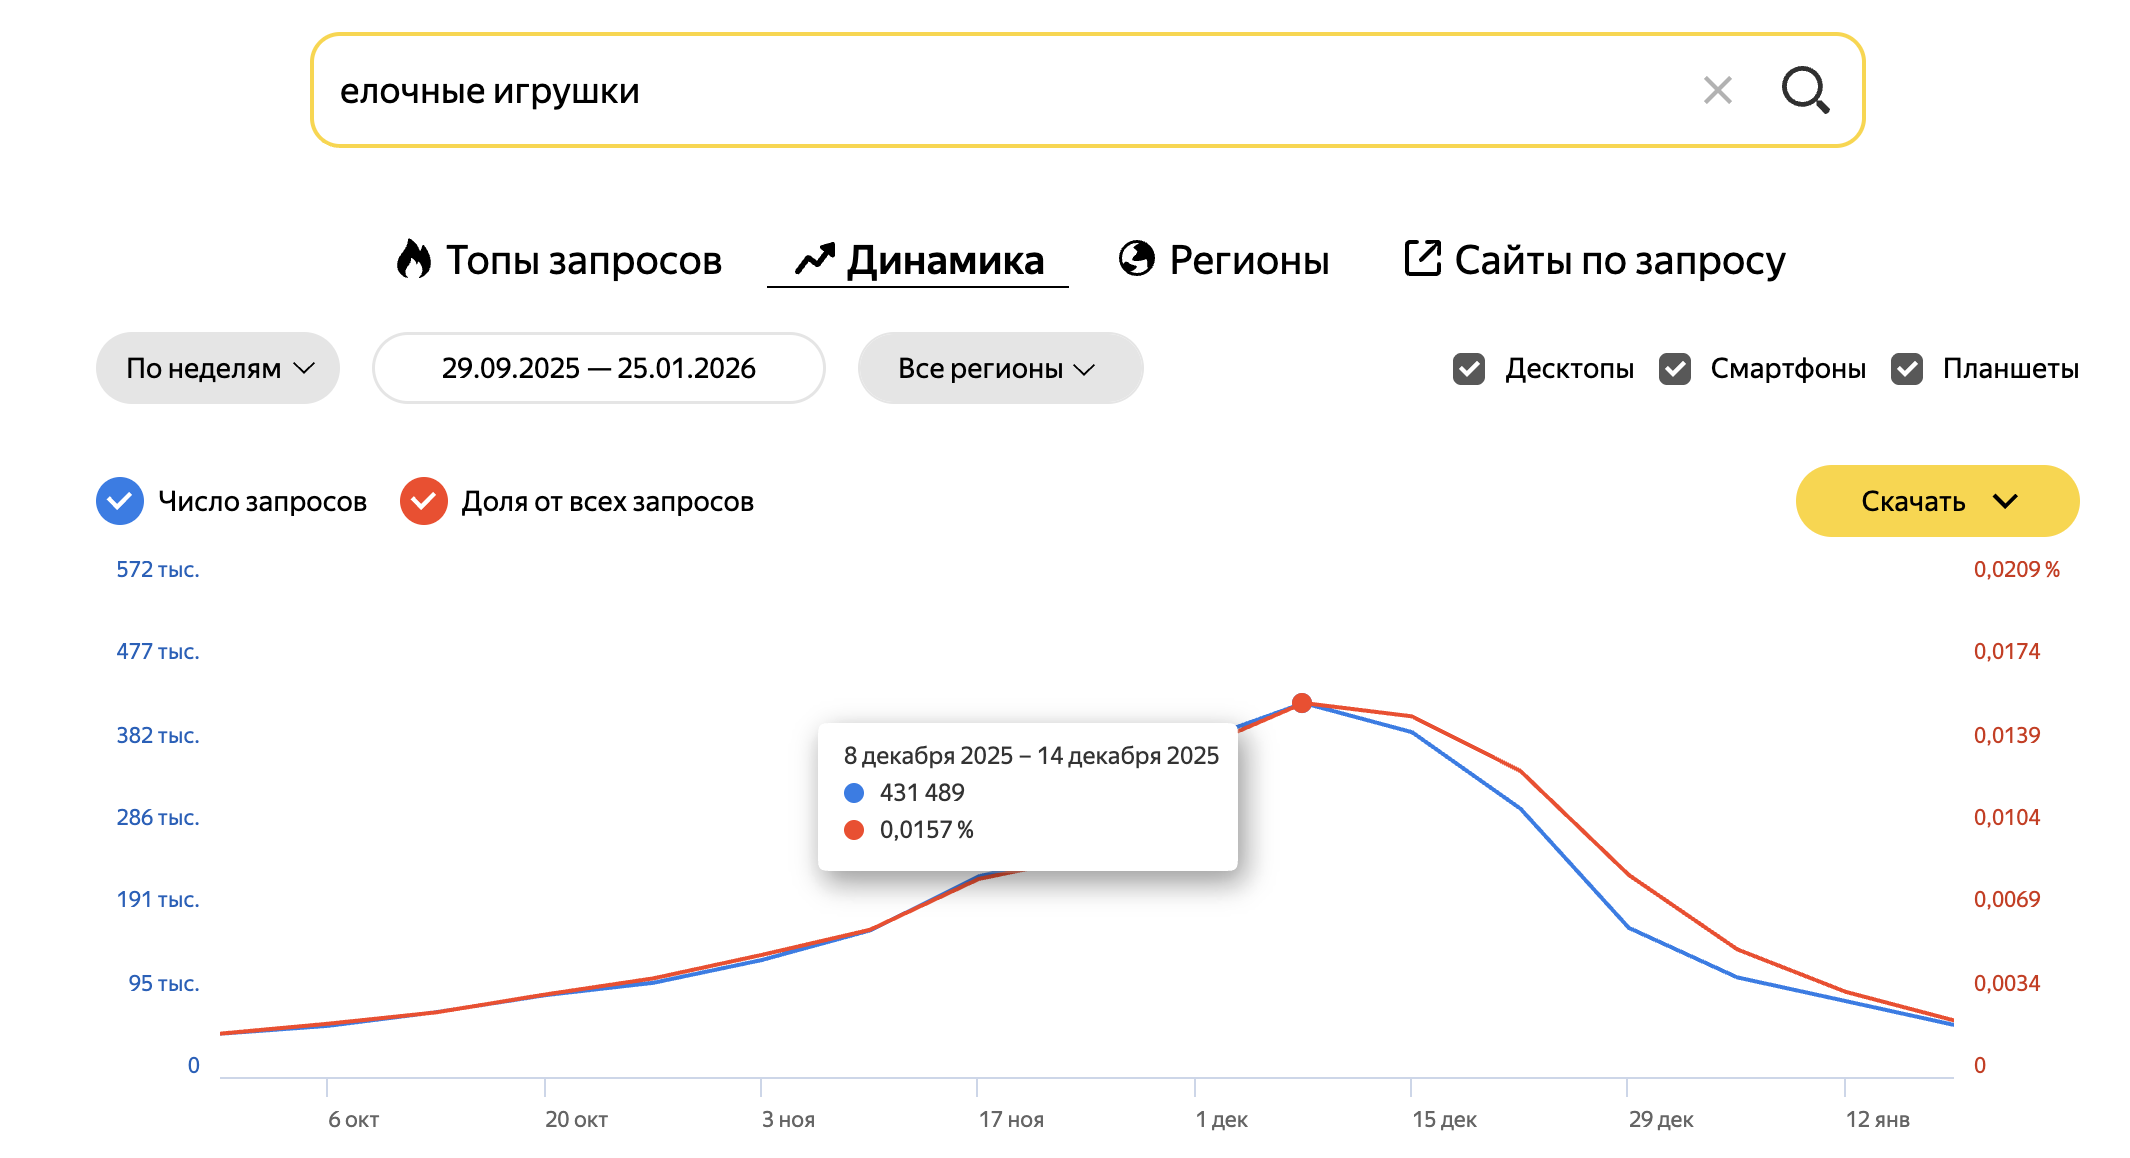Image resolution: width=2130 pixels, height=1158 pixels.
Task: Switch to the Топы запросов tab
Action: click(x=583, y=260)
